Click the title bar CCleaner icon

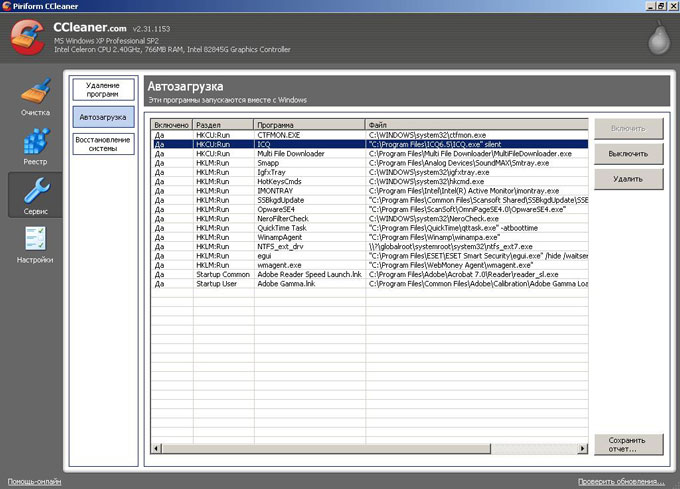[x=7, y=6]
